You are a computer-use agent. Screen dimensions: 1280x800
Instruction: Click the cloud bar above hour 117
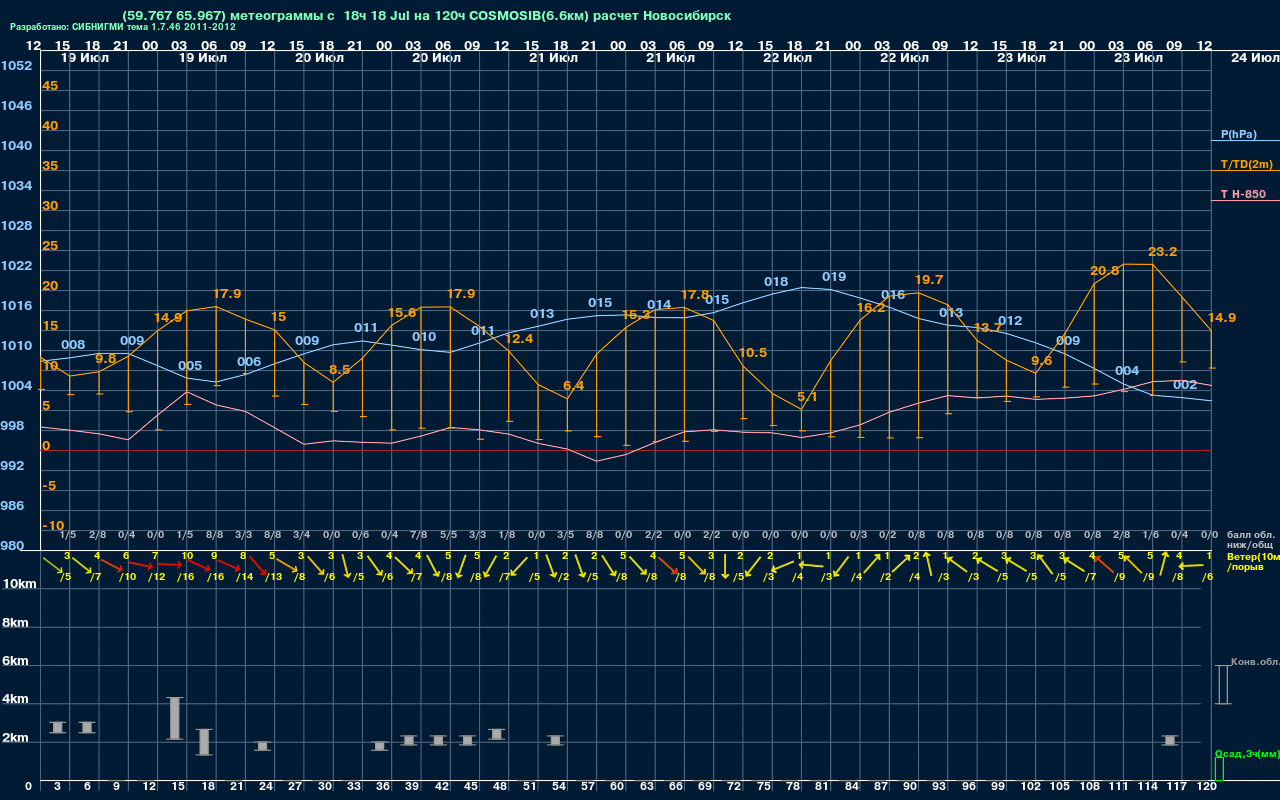1170,740
